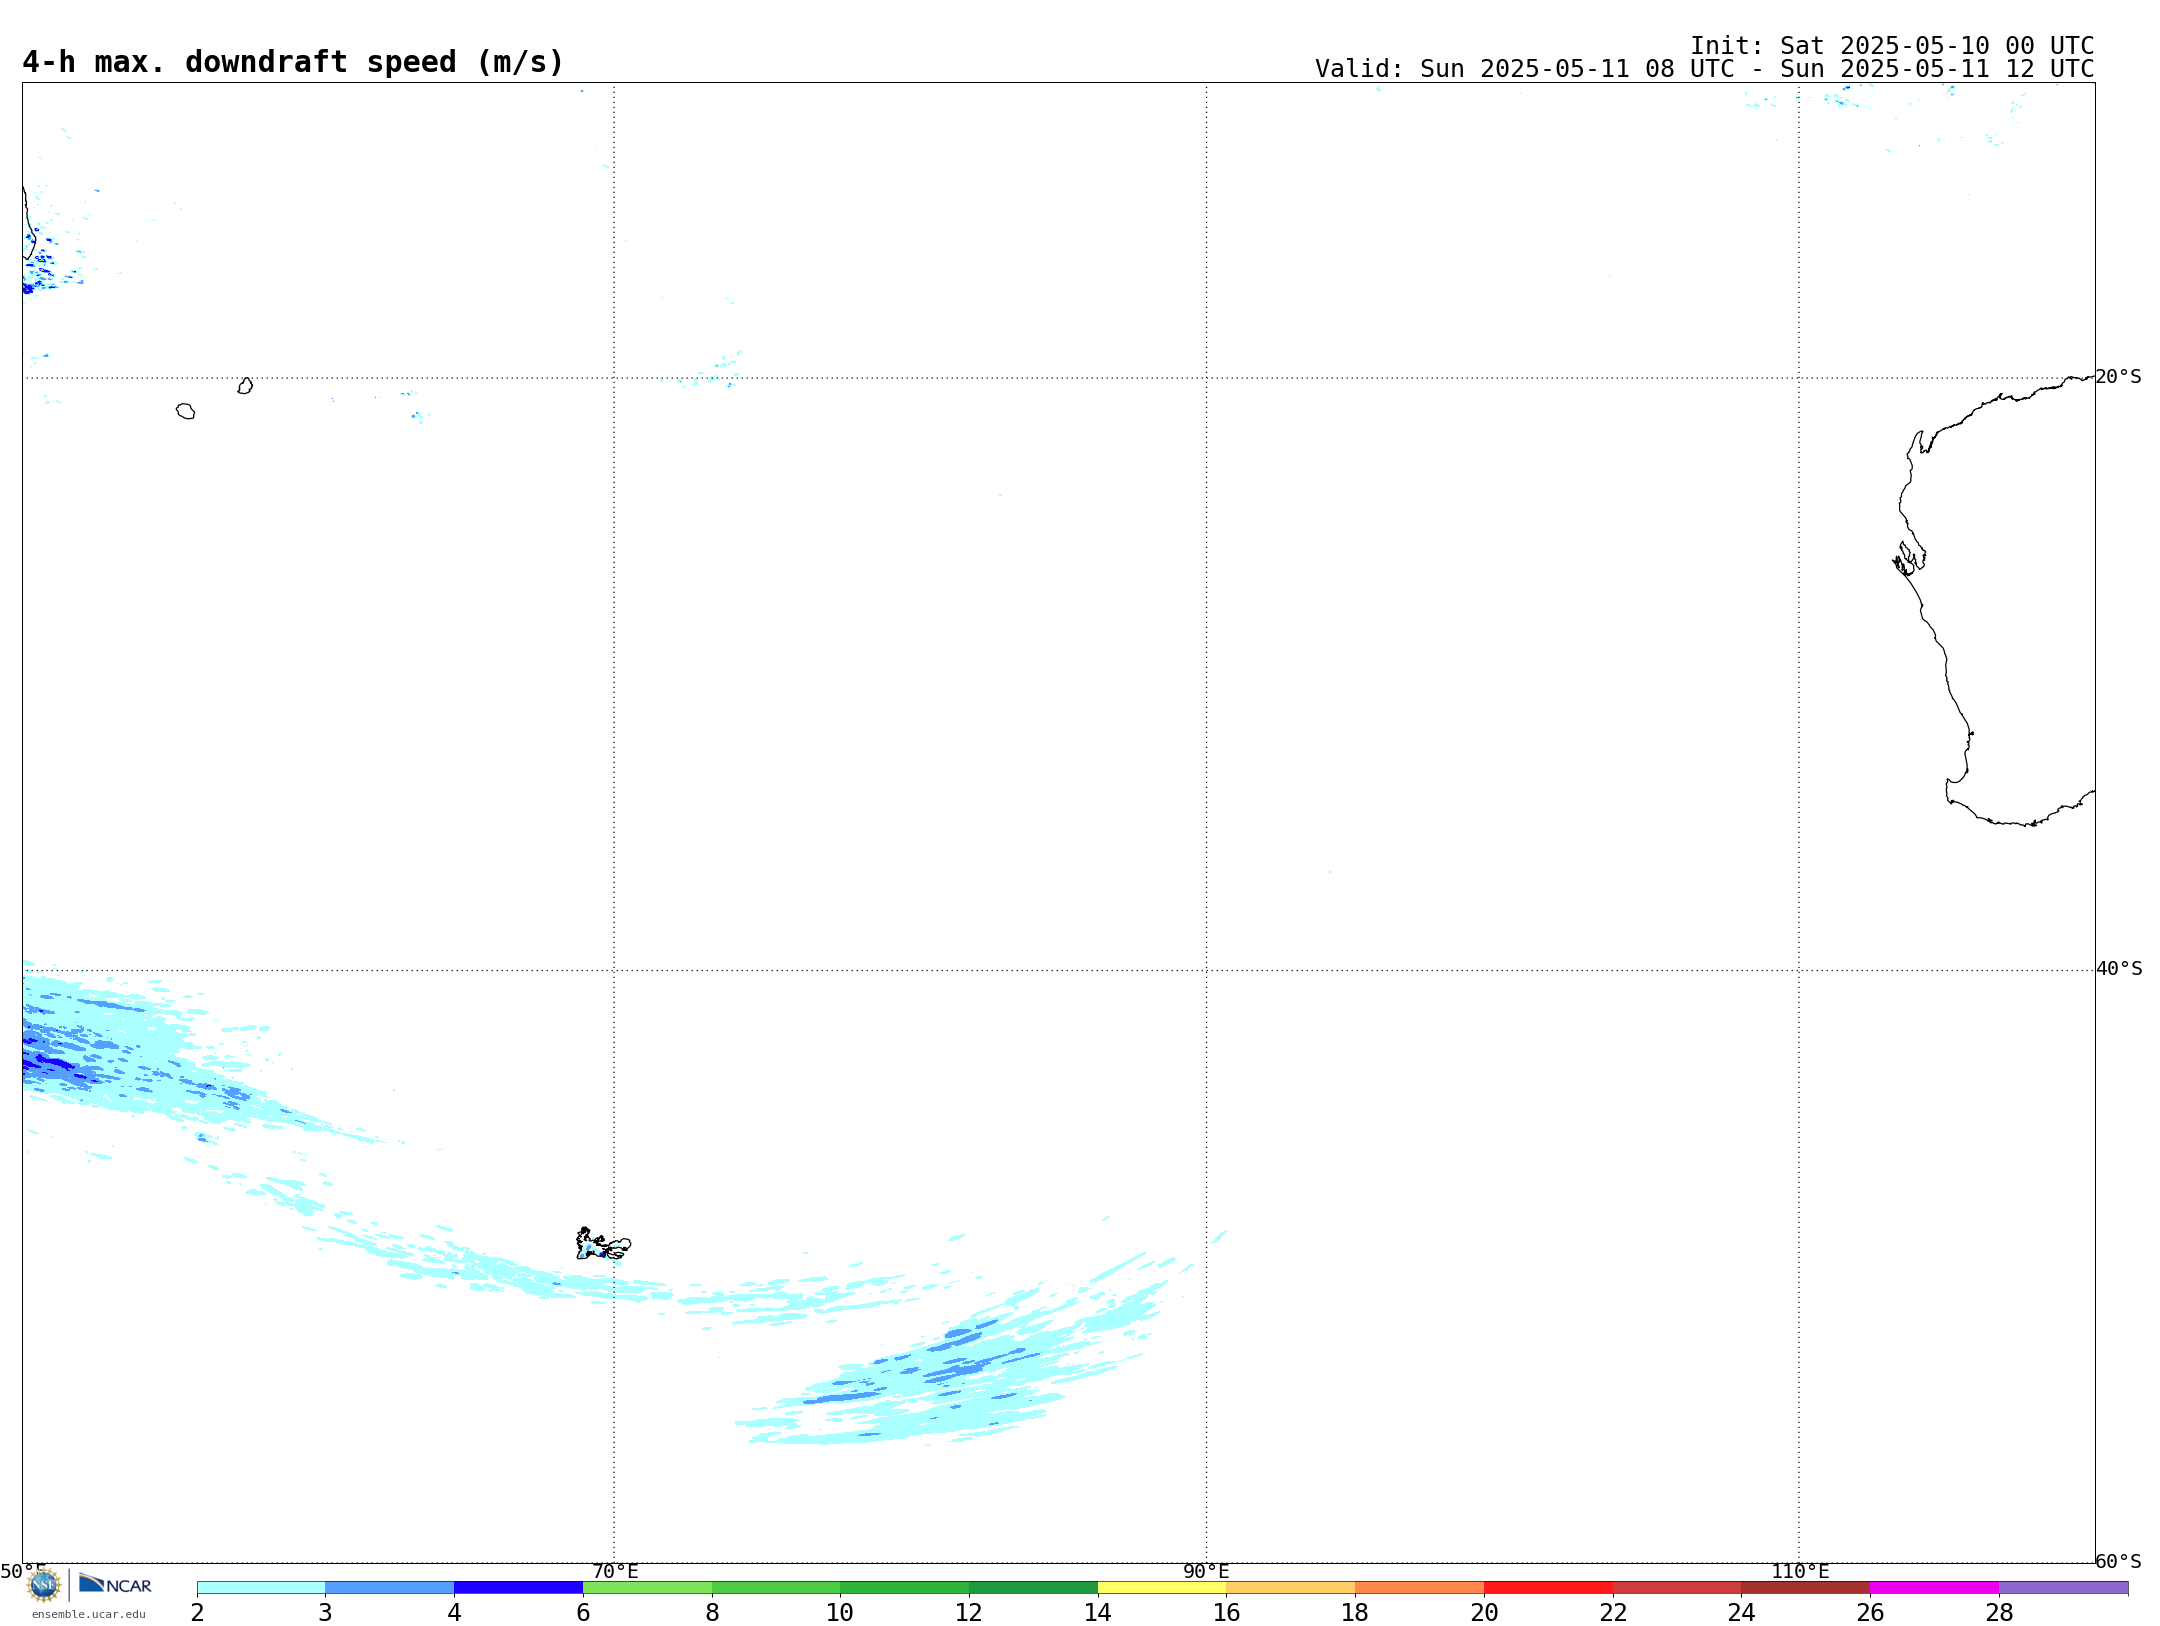The image size is (2160, 1626).
Task: Click the light green 6-8 colorbar swatch
Action: (647, 1588)
